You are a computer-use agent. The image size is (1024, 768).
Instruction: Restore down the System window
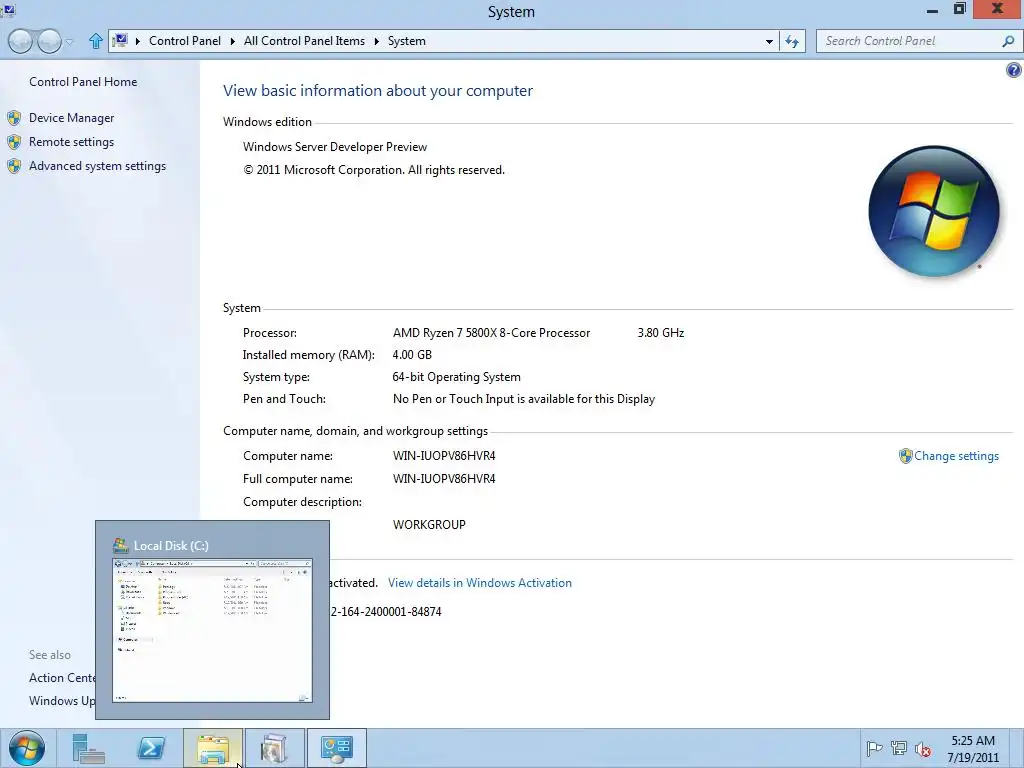pyautogui.click(x=959, y=9)
